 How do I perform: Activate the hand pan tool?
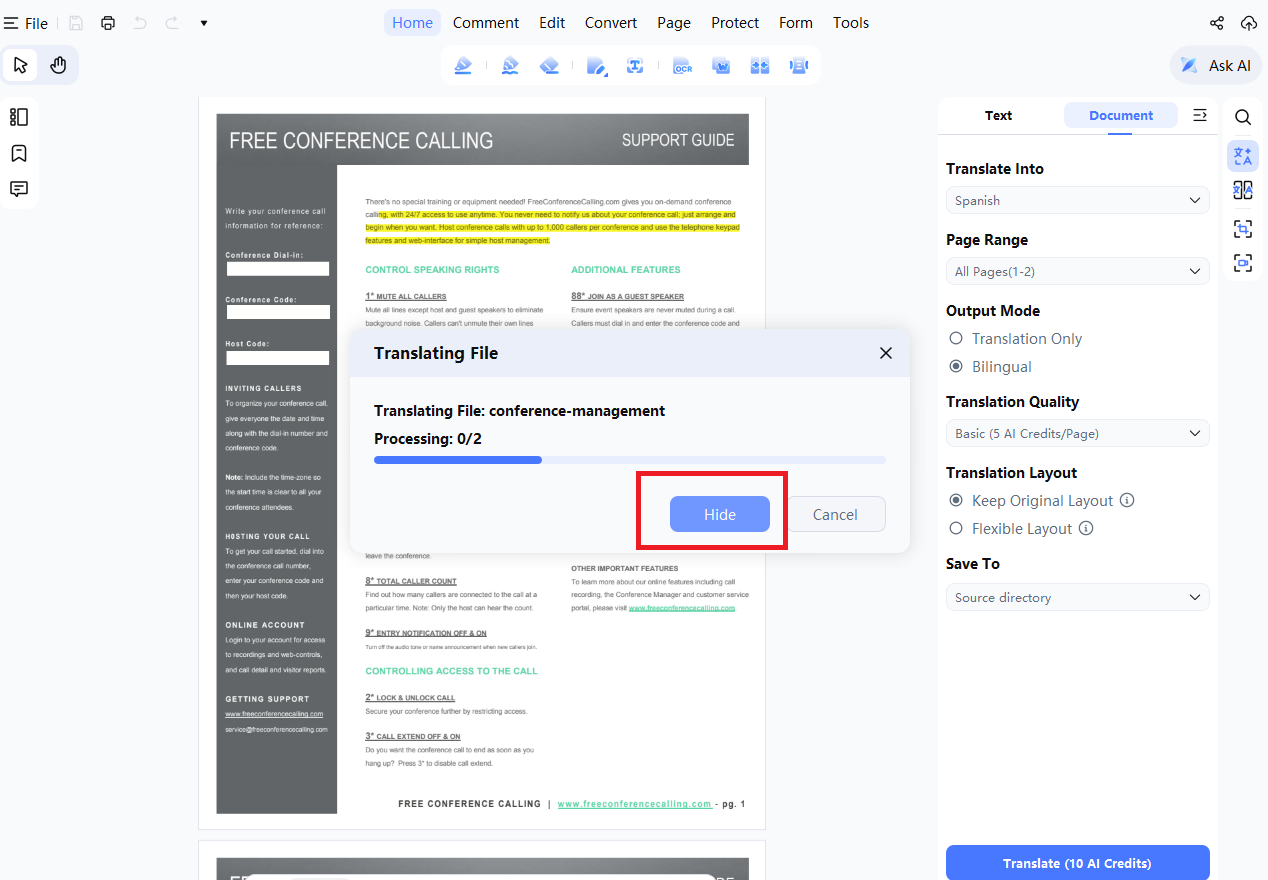pos(58,66)
